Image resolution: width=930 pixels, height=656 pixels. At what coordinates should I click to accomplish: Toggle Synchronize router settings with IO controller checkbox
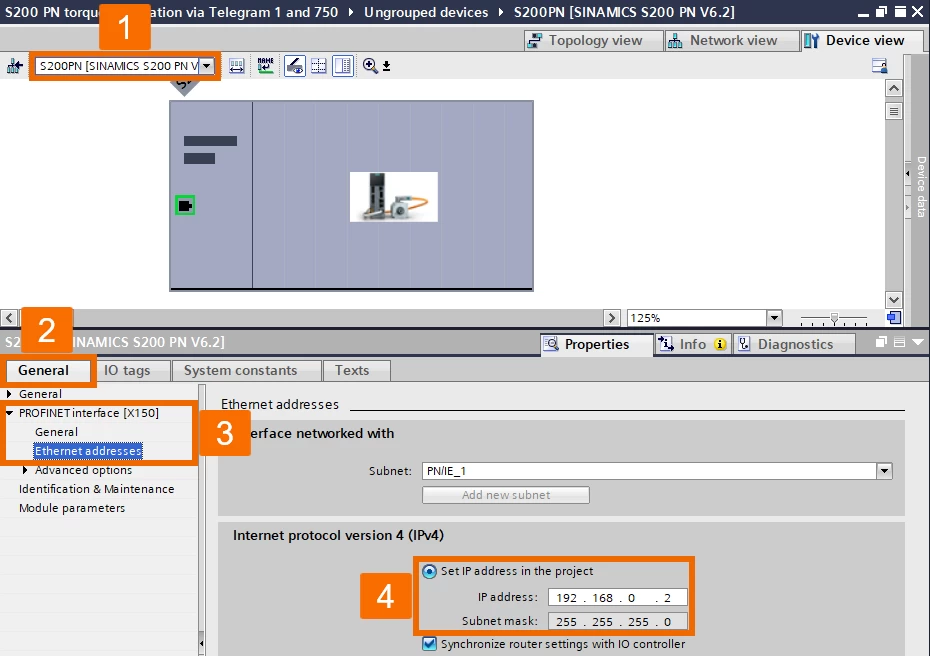click(x=429, y=644)
